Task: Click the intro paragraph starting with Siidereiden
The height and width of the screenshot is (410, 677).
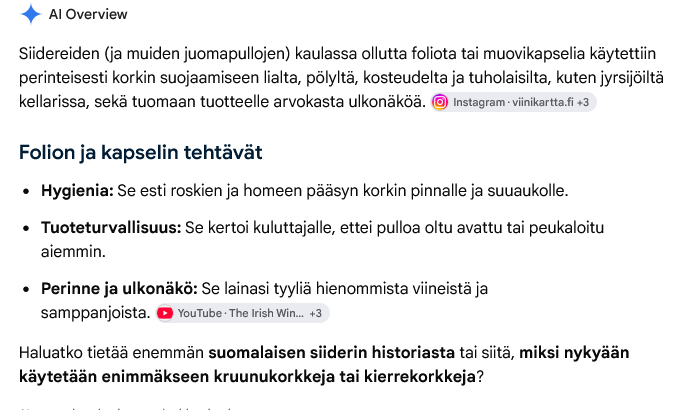Action: pos(341,78)
